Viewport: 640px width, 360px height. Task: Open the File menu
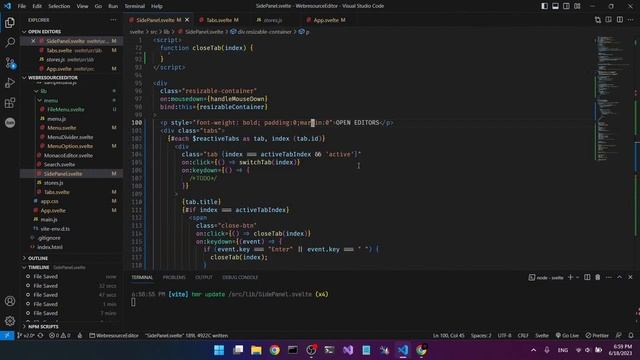22,6
